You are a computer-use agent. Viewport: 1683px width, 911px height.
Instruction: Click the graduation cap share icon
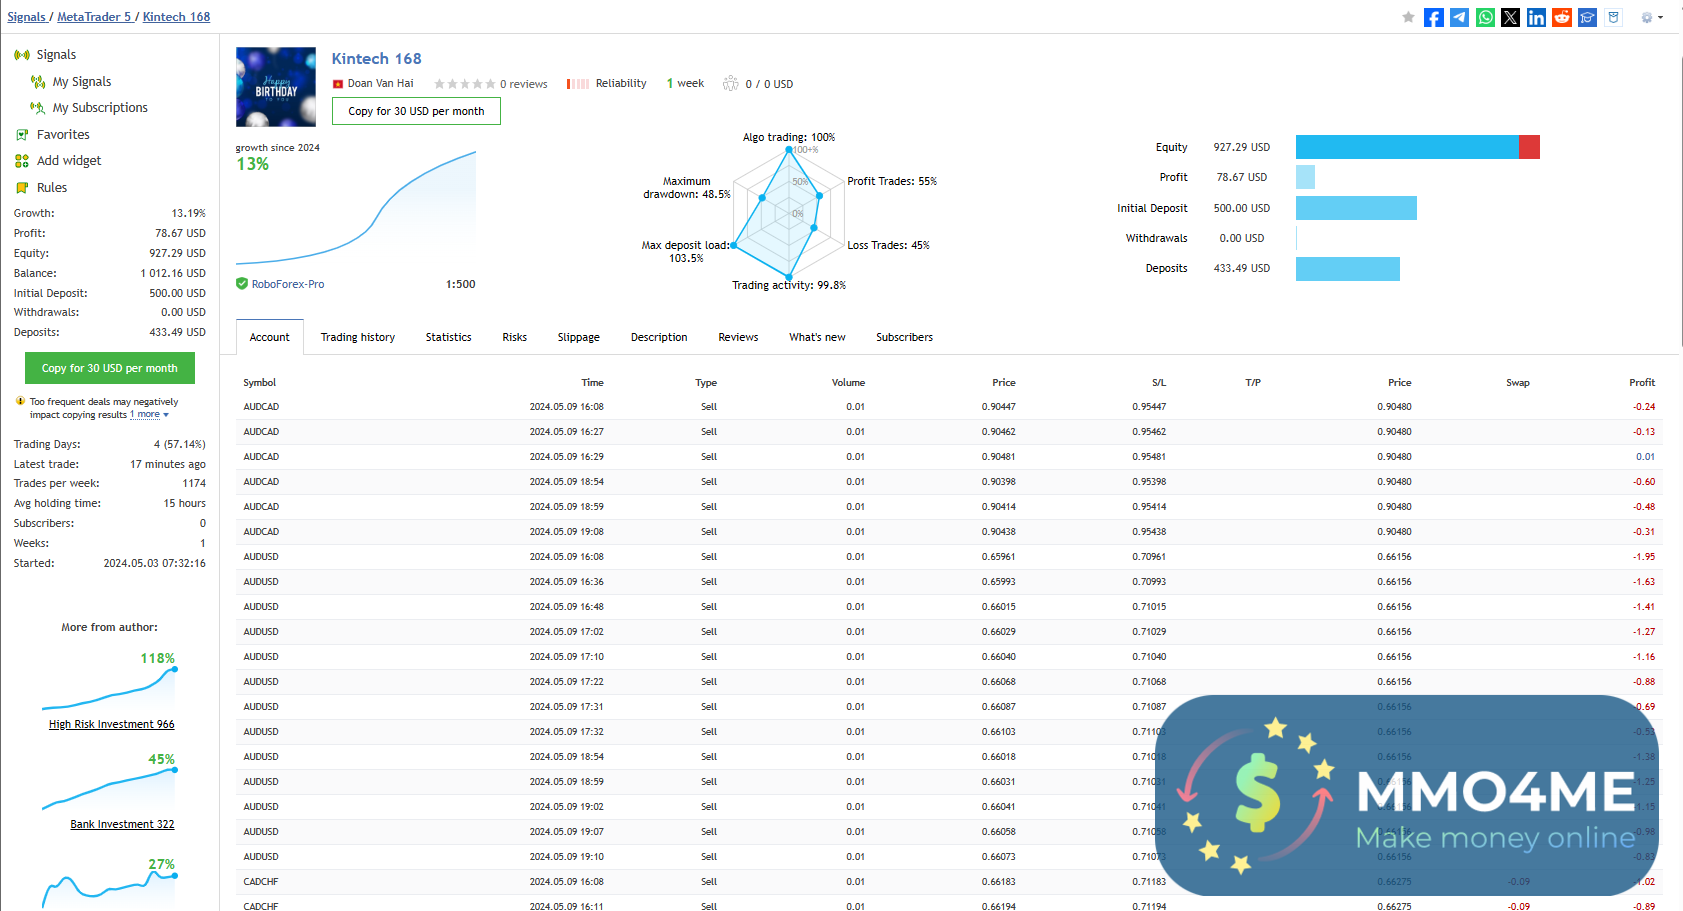coord(1587,17)
